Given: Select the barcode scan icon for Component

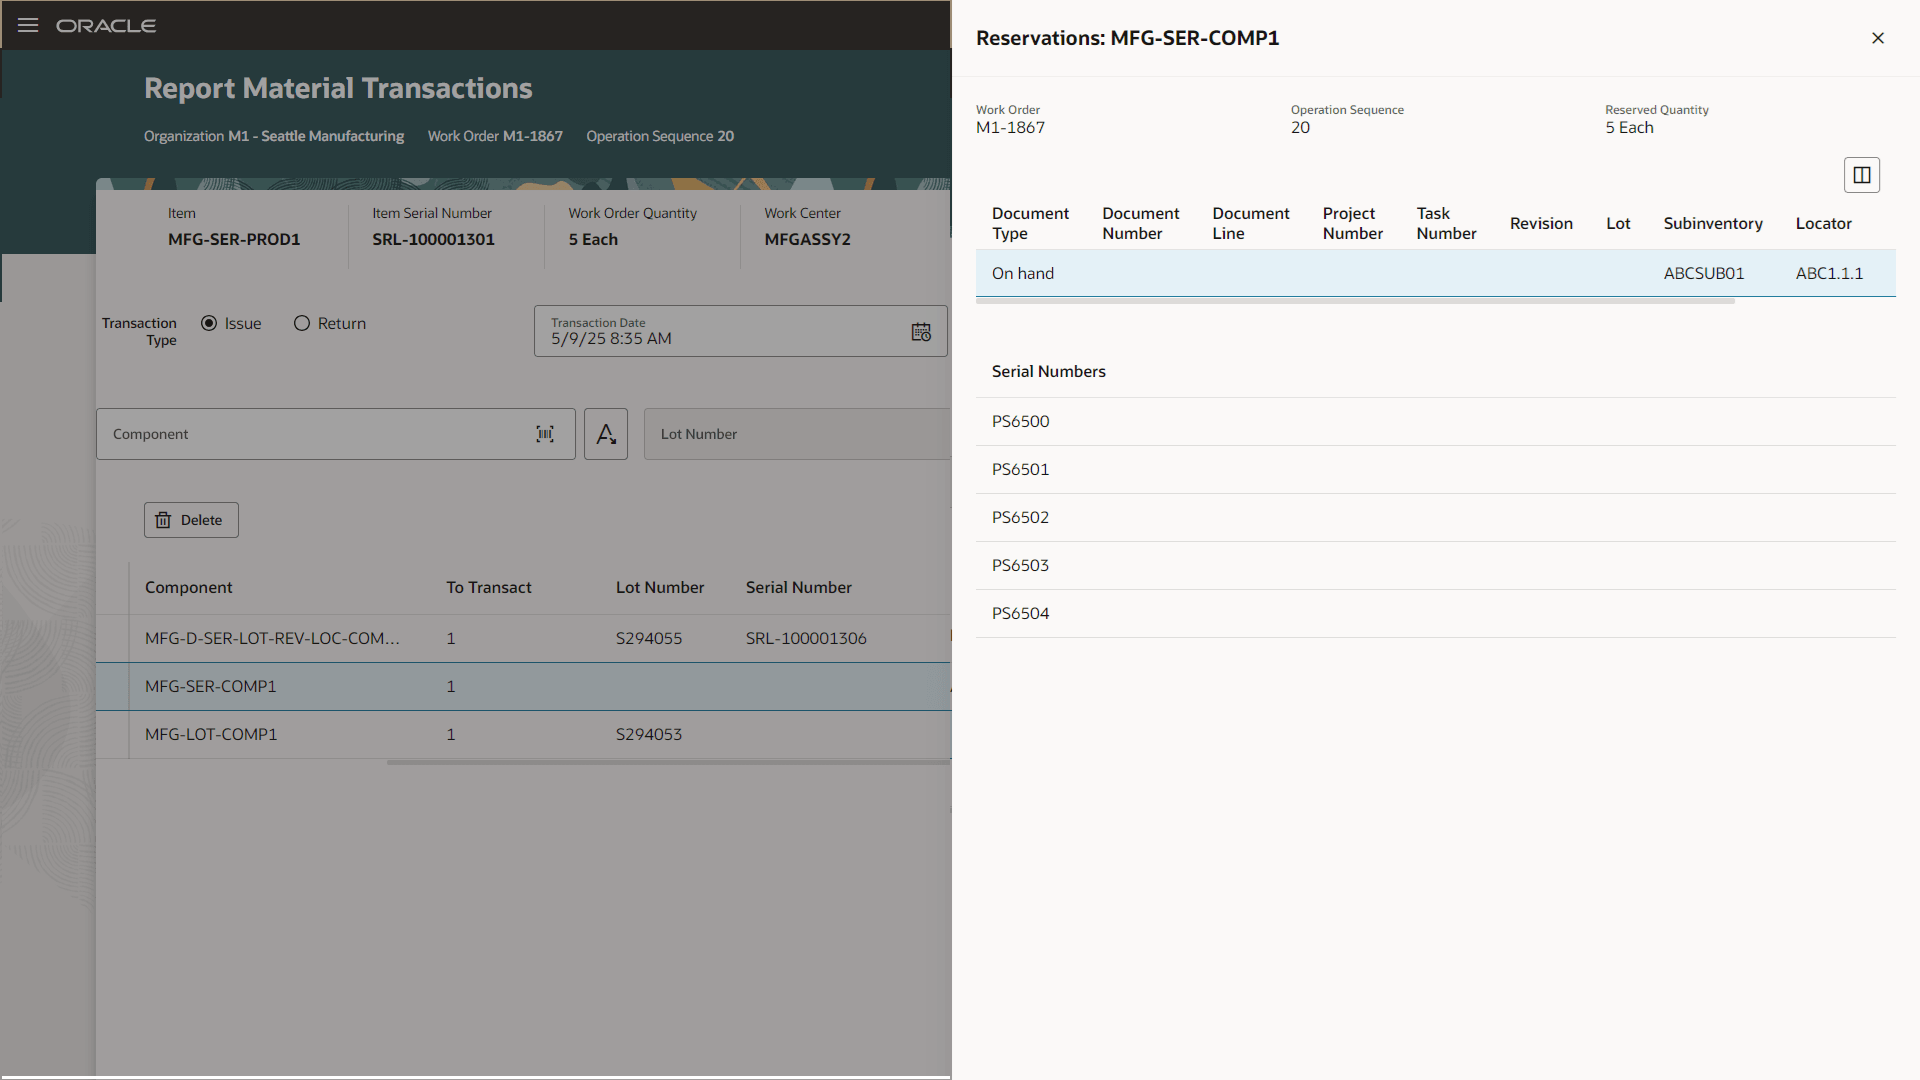Looking at the screenshot, I should point(545,434).
